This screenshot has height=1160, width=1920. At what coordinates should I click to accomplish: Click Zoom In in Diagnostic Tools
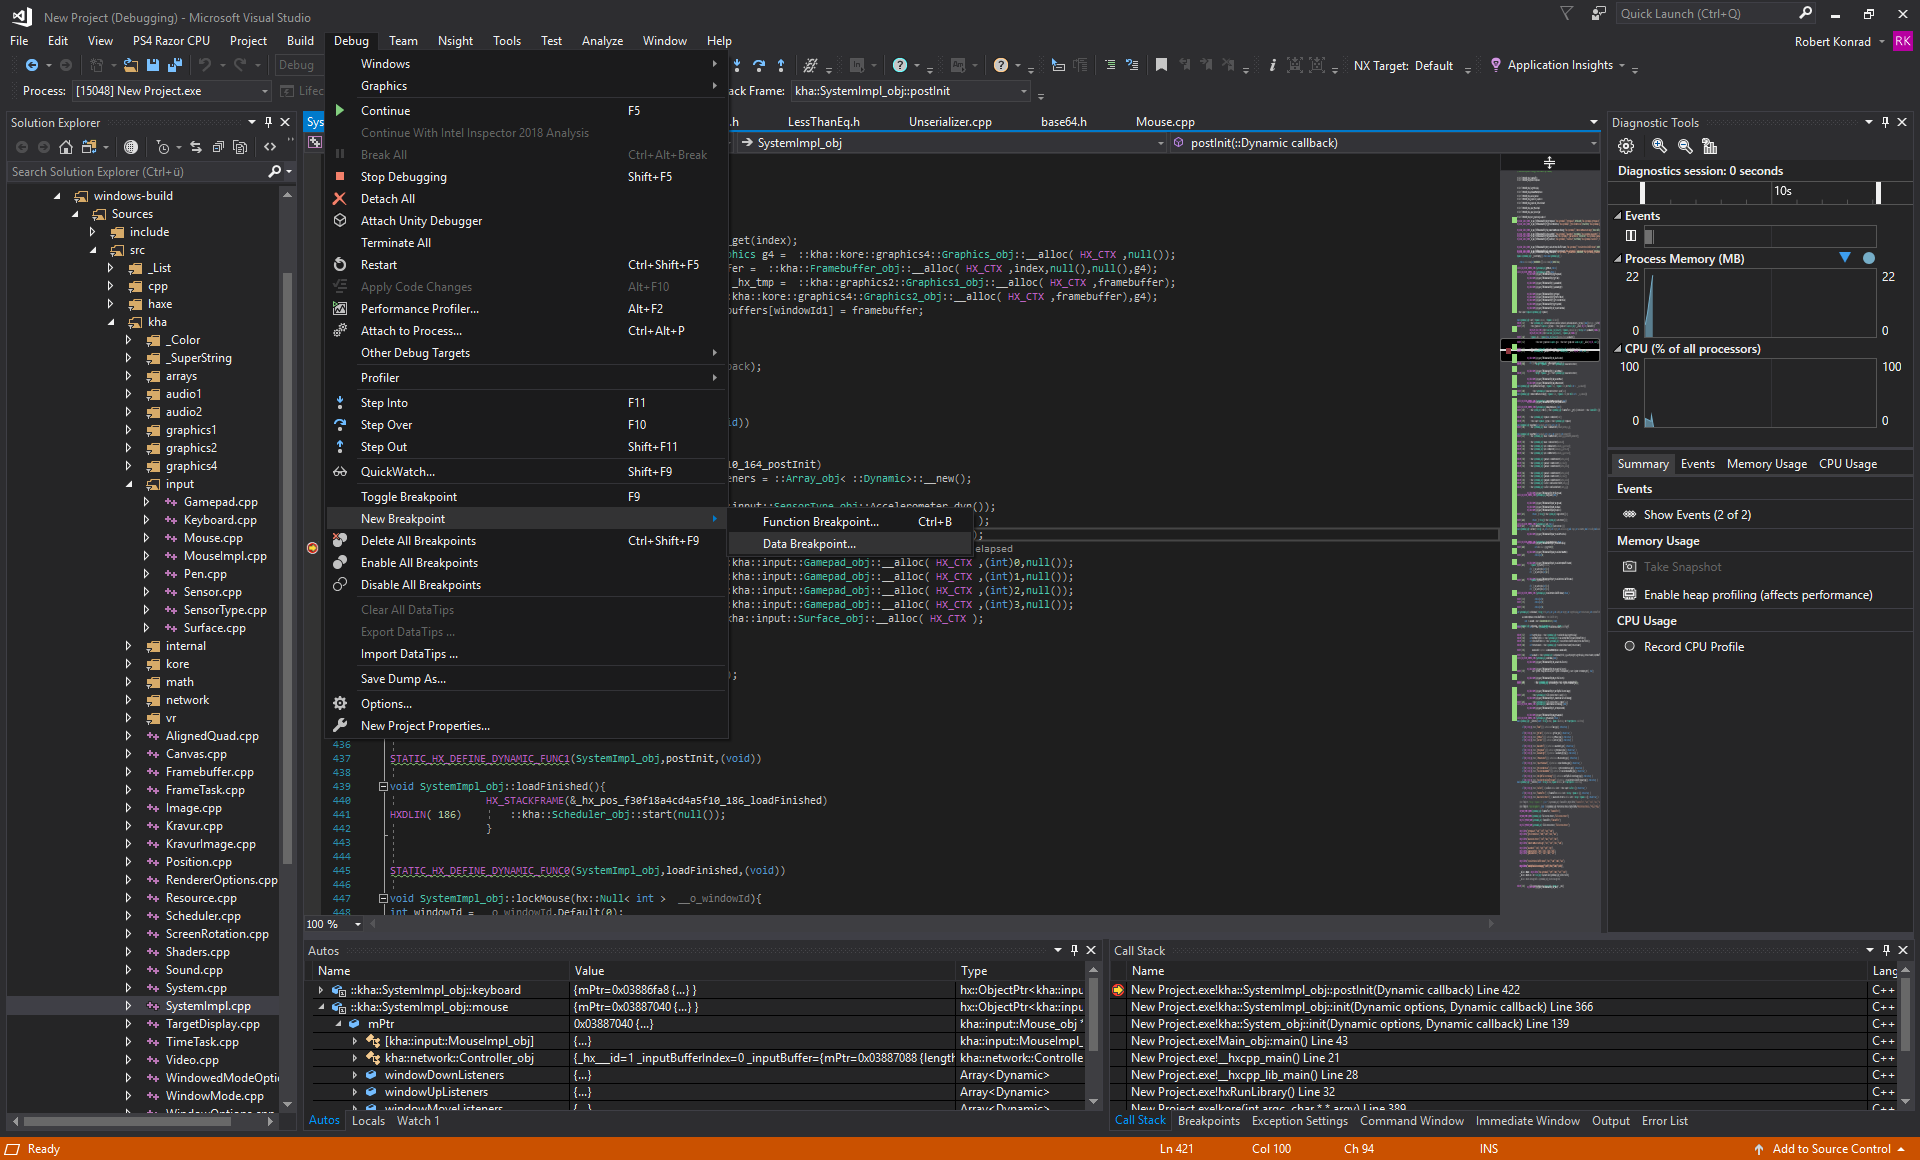click(1660, 146)
